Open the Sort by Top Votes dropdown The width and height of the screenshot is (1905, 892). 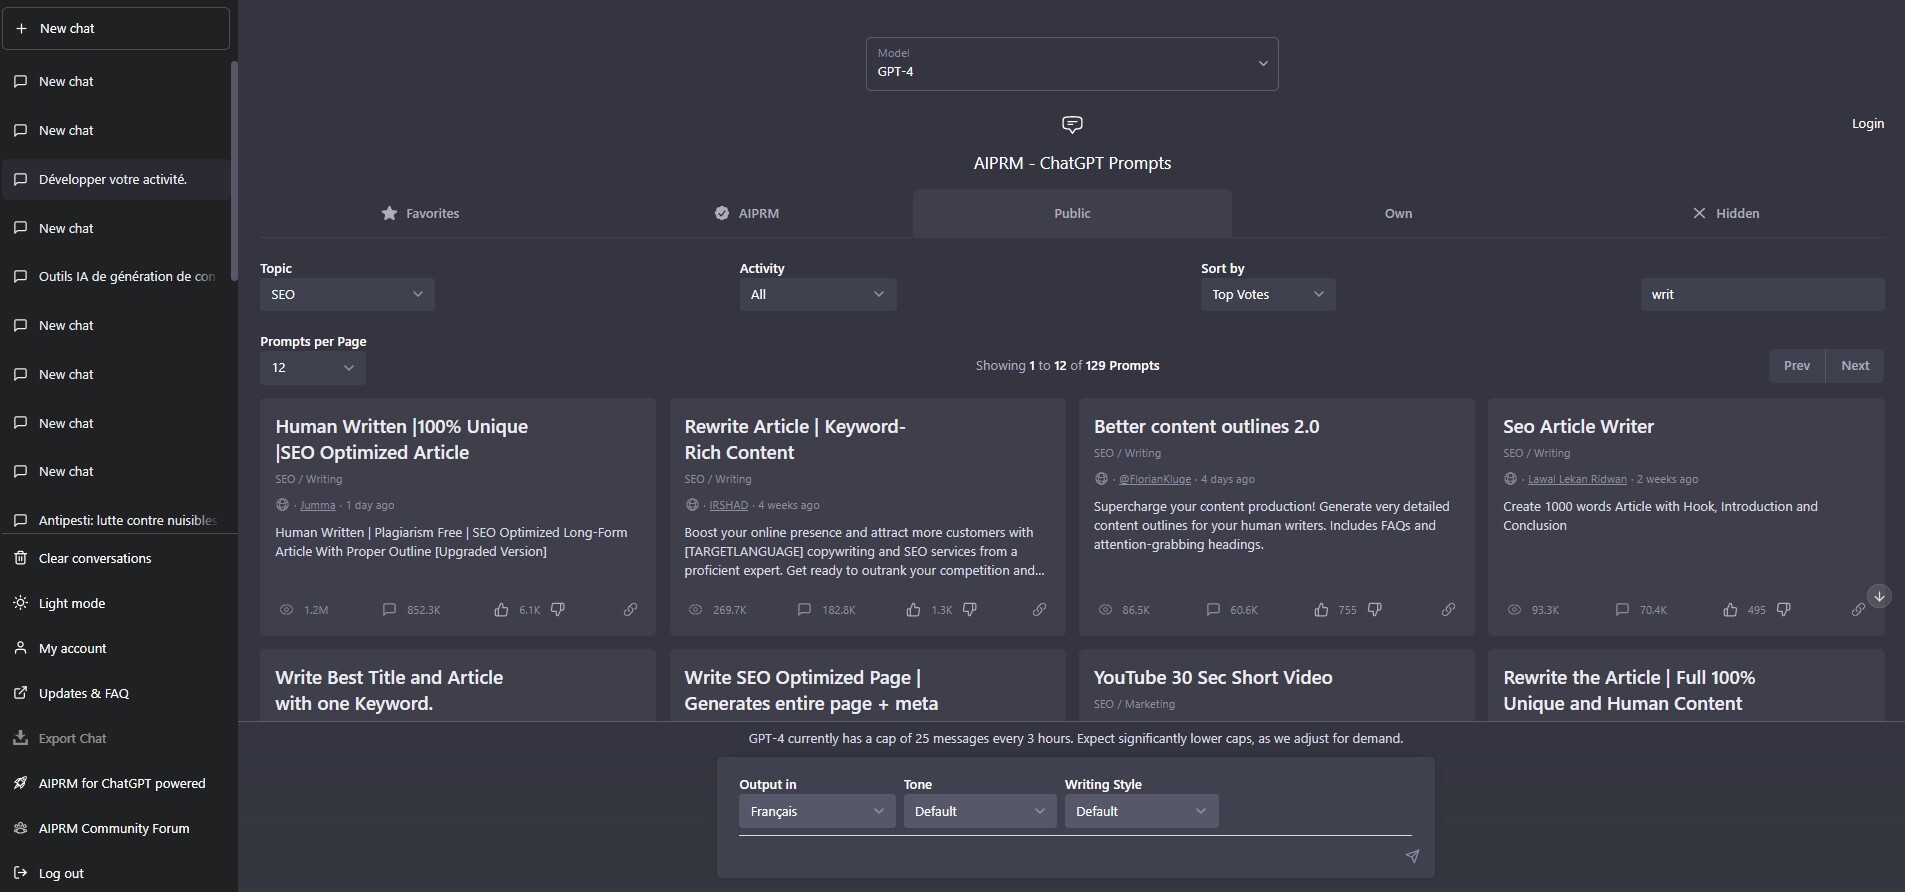[x=1267, y=294]
